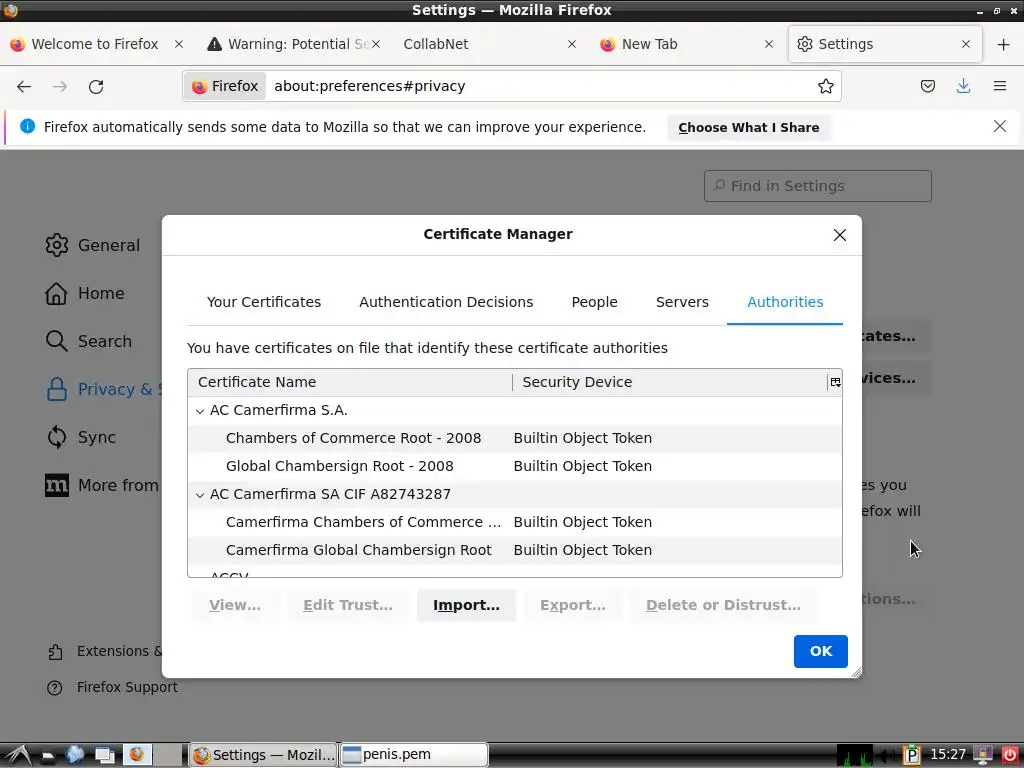Reload the current page
Viewport: 1024px width, 768px height.
(x=96, y=86)
